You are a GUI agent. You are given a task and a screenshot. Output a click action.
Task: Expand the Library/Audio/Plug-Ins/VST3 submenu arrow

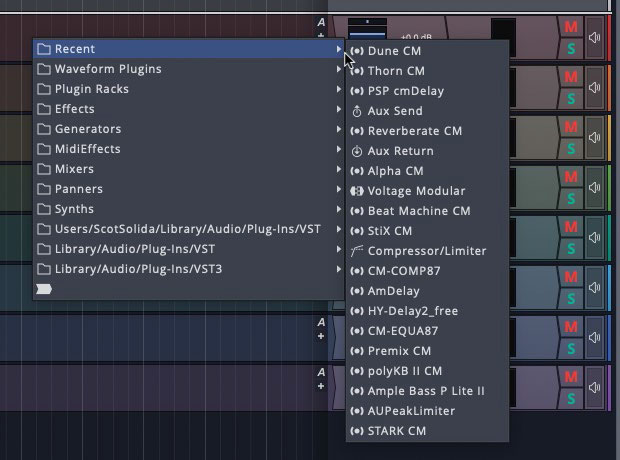pyautogui.click(x=338, y=269)
